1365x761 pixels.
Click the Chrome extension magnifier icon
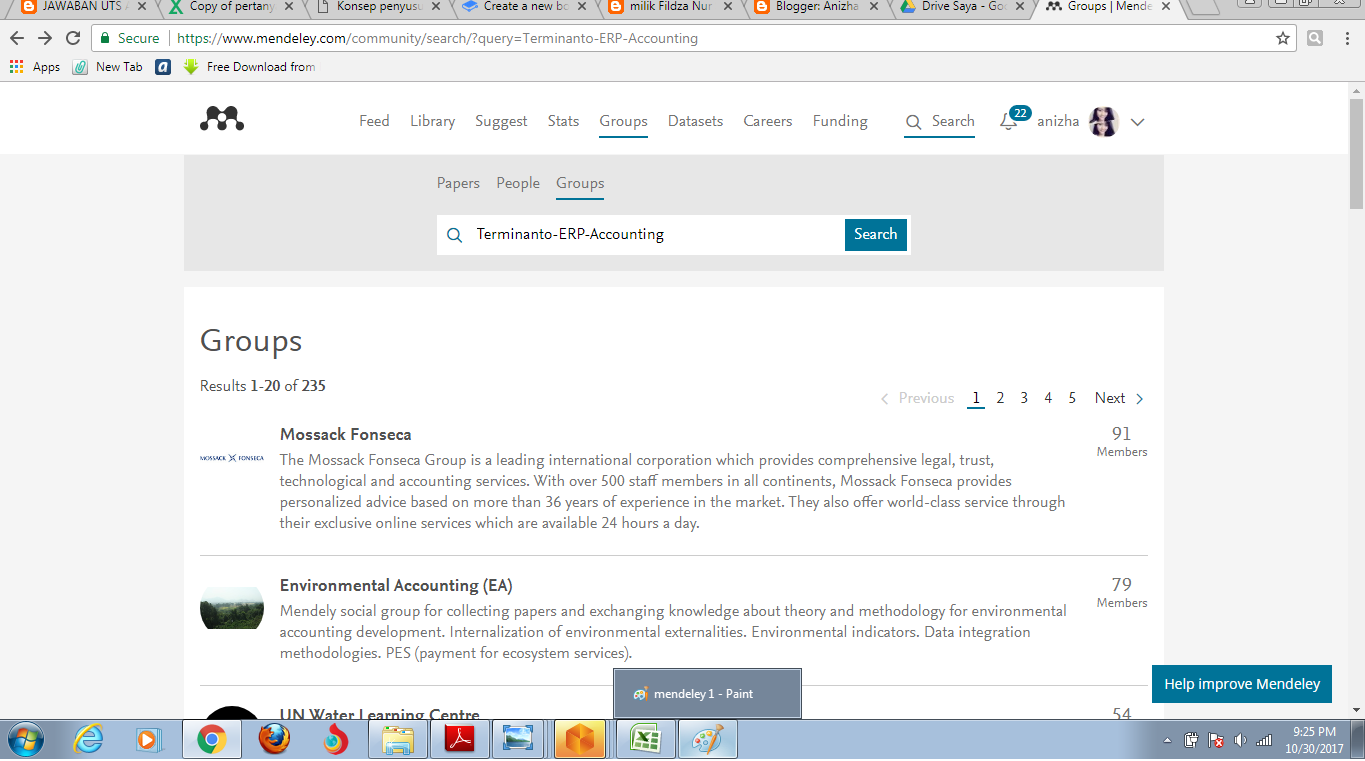click(x=1315, y=38)
